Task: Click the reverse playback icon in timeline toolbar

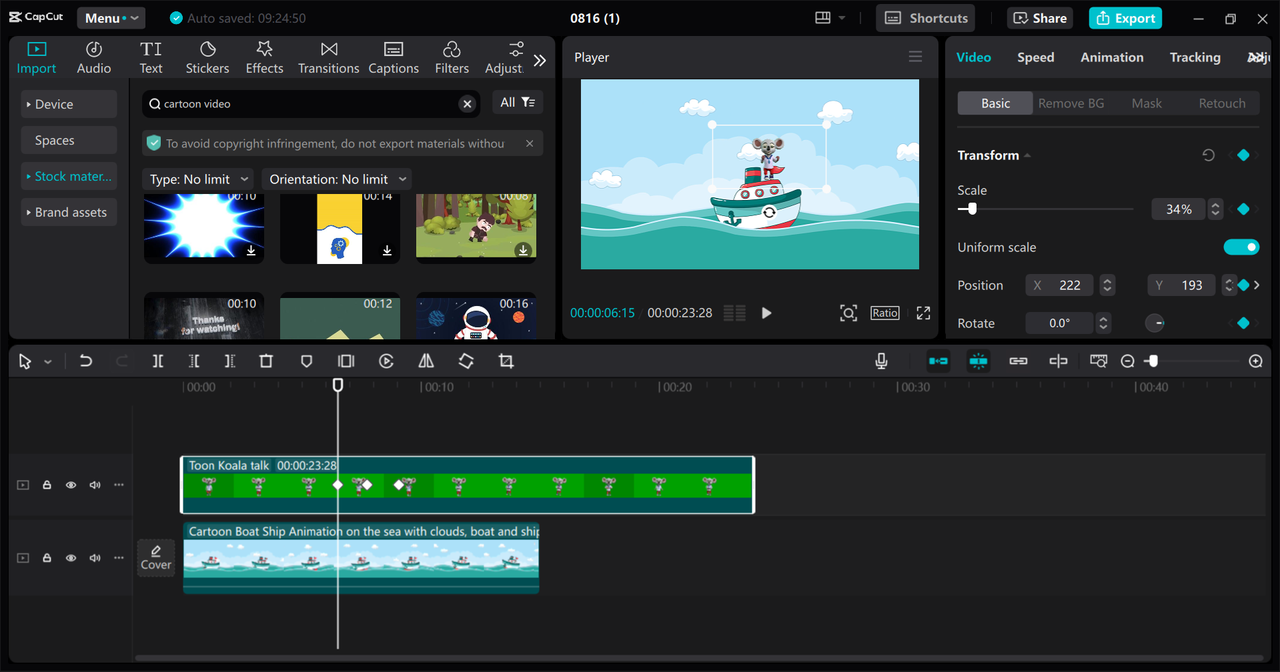Action: [x=386, y=361]
